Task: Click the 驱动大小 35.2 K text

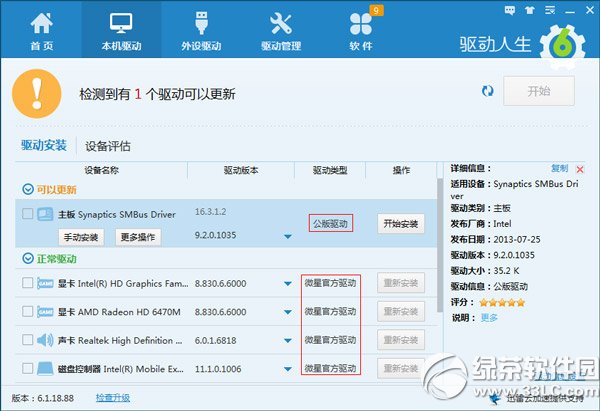Action: point(485,271)
